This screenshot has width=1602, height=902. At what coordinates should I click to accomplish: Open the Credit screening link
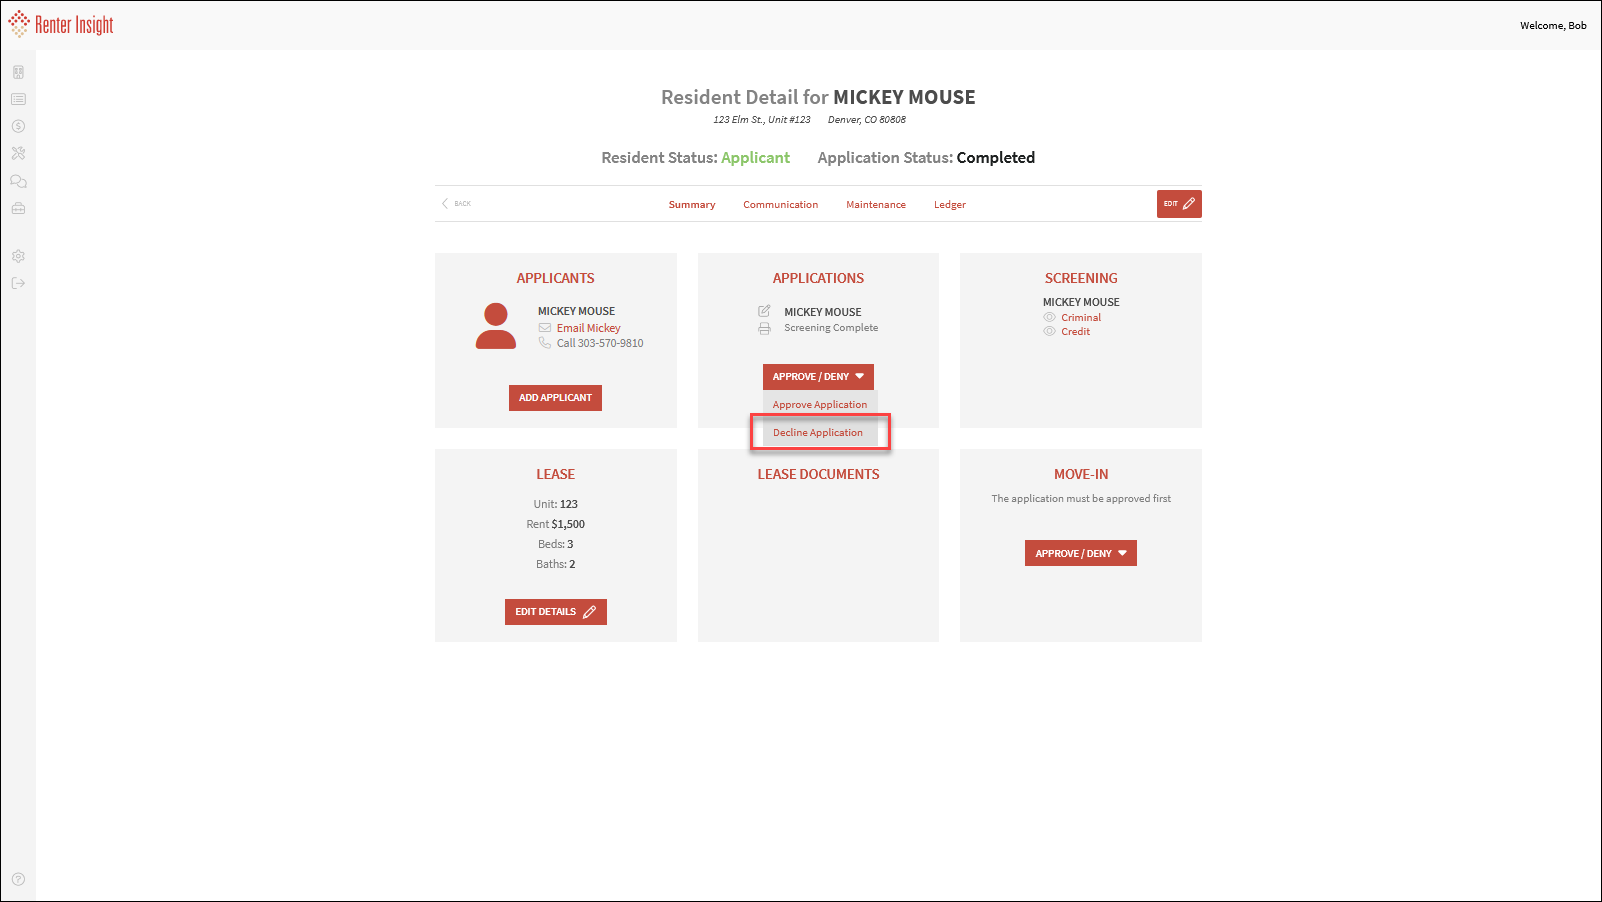(x=1076, y=331)
